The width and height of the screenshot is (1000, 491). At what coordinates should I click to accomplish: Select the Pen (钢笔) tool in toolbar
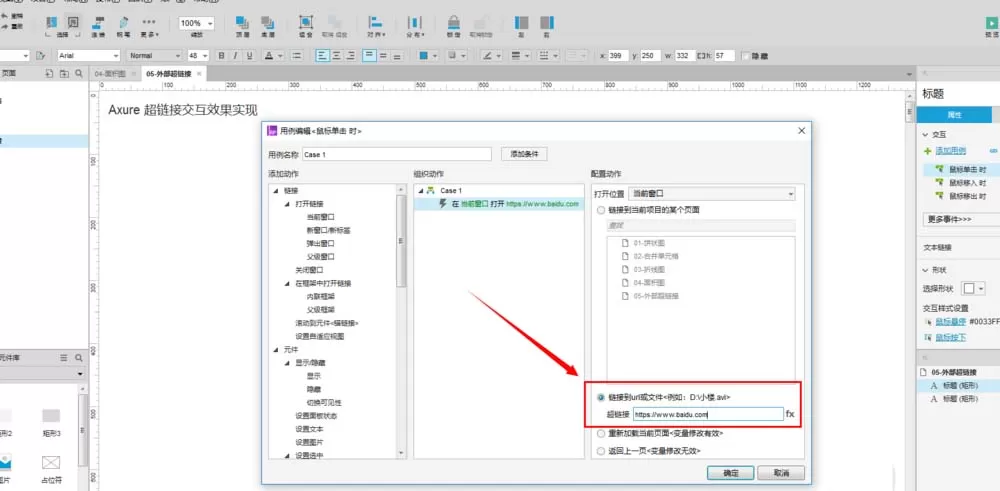click(122, 24)
